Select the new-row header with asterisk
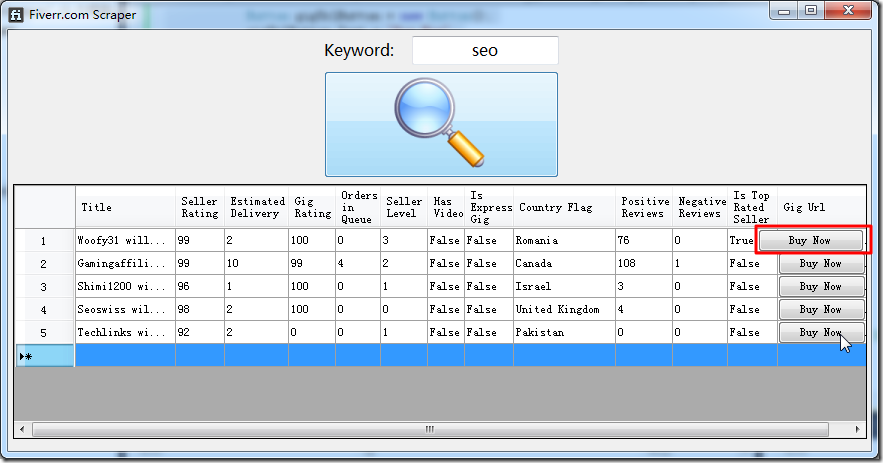The width and height of the screenshot is (883, 463). click(44, 356)
